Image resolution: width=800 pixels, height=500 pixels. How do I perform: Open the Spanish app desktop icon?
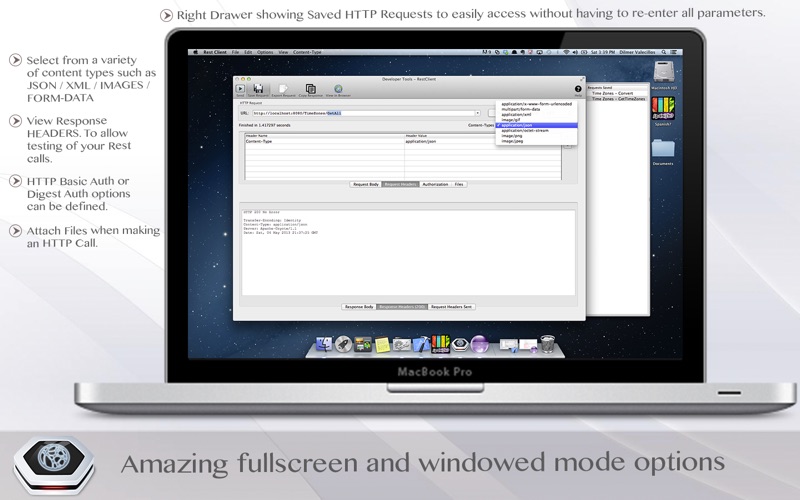663,108
